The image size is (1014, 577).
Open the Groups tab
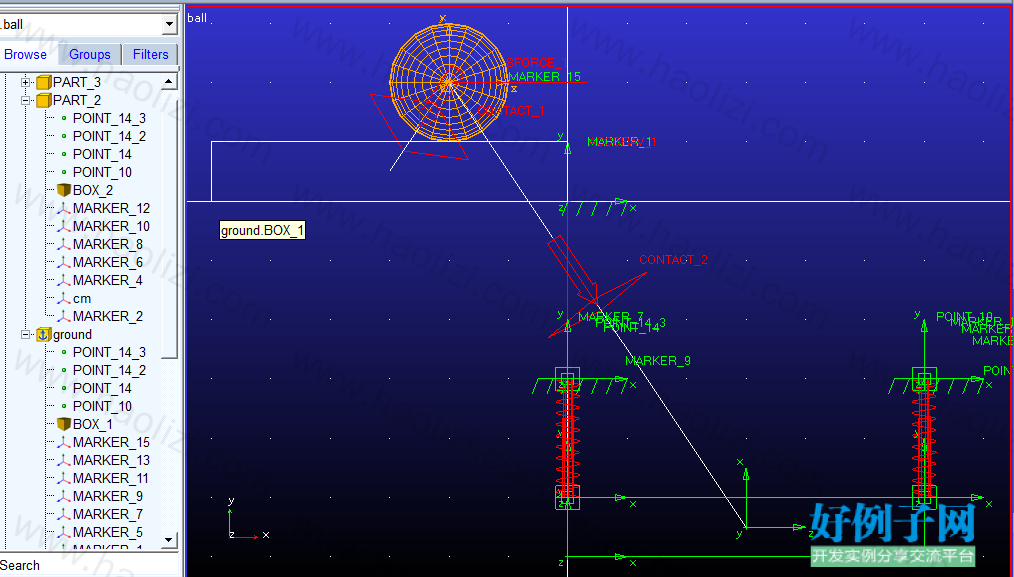90,54
